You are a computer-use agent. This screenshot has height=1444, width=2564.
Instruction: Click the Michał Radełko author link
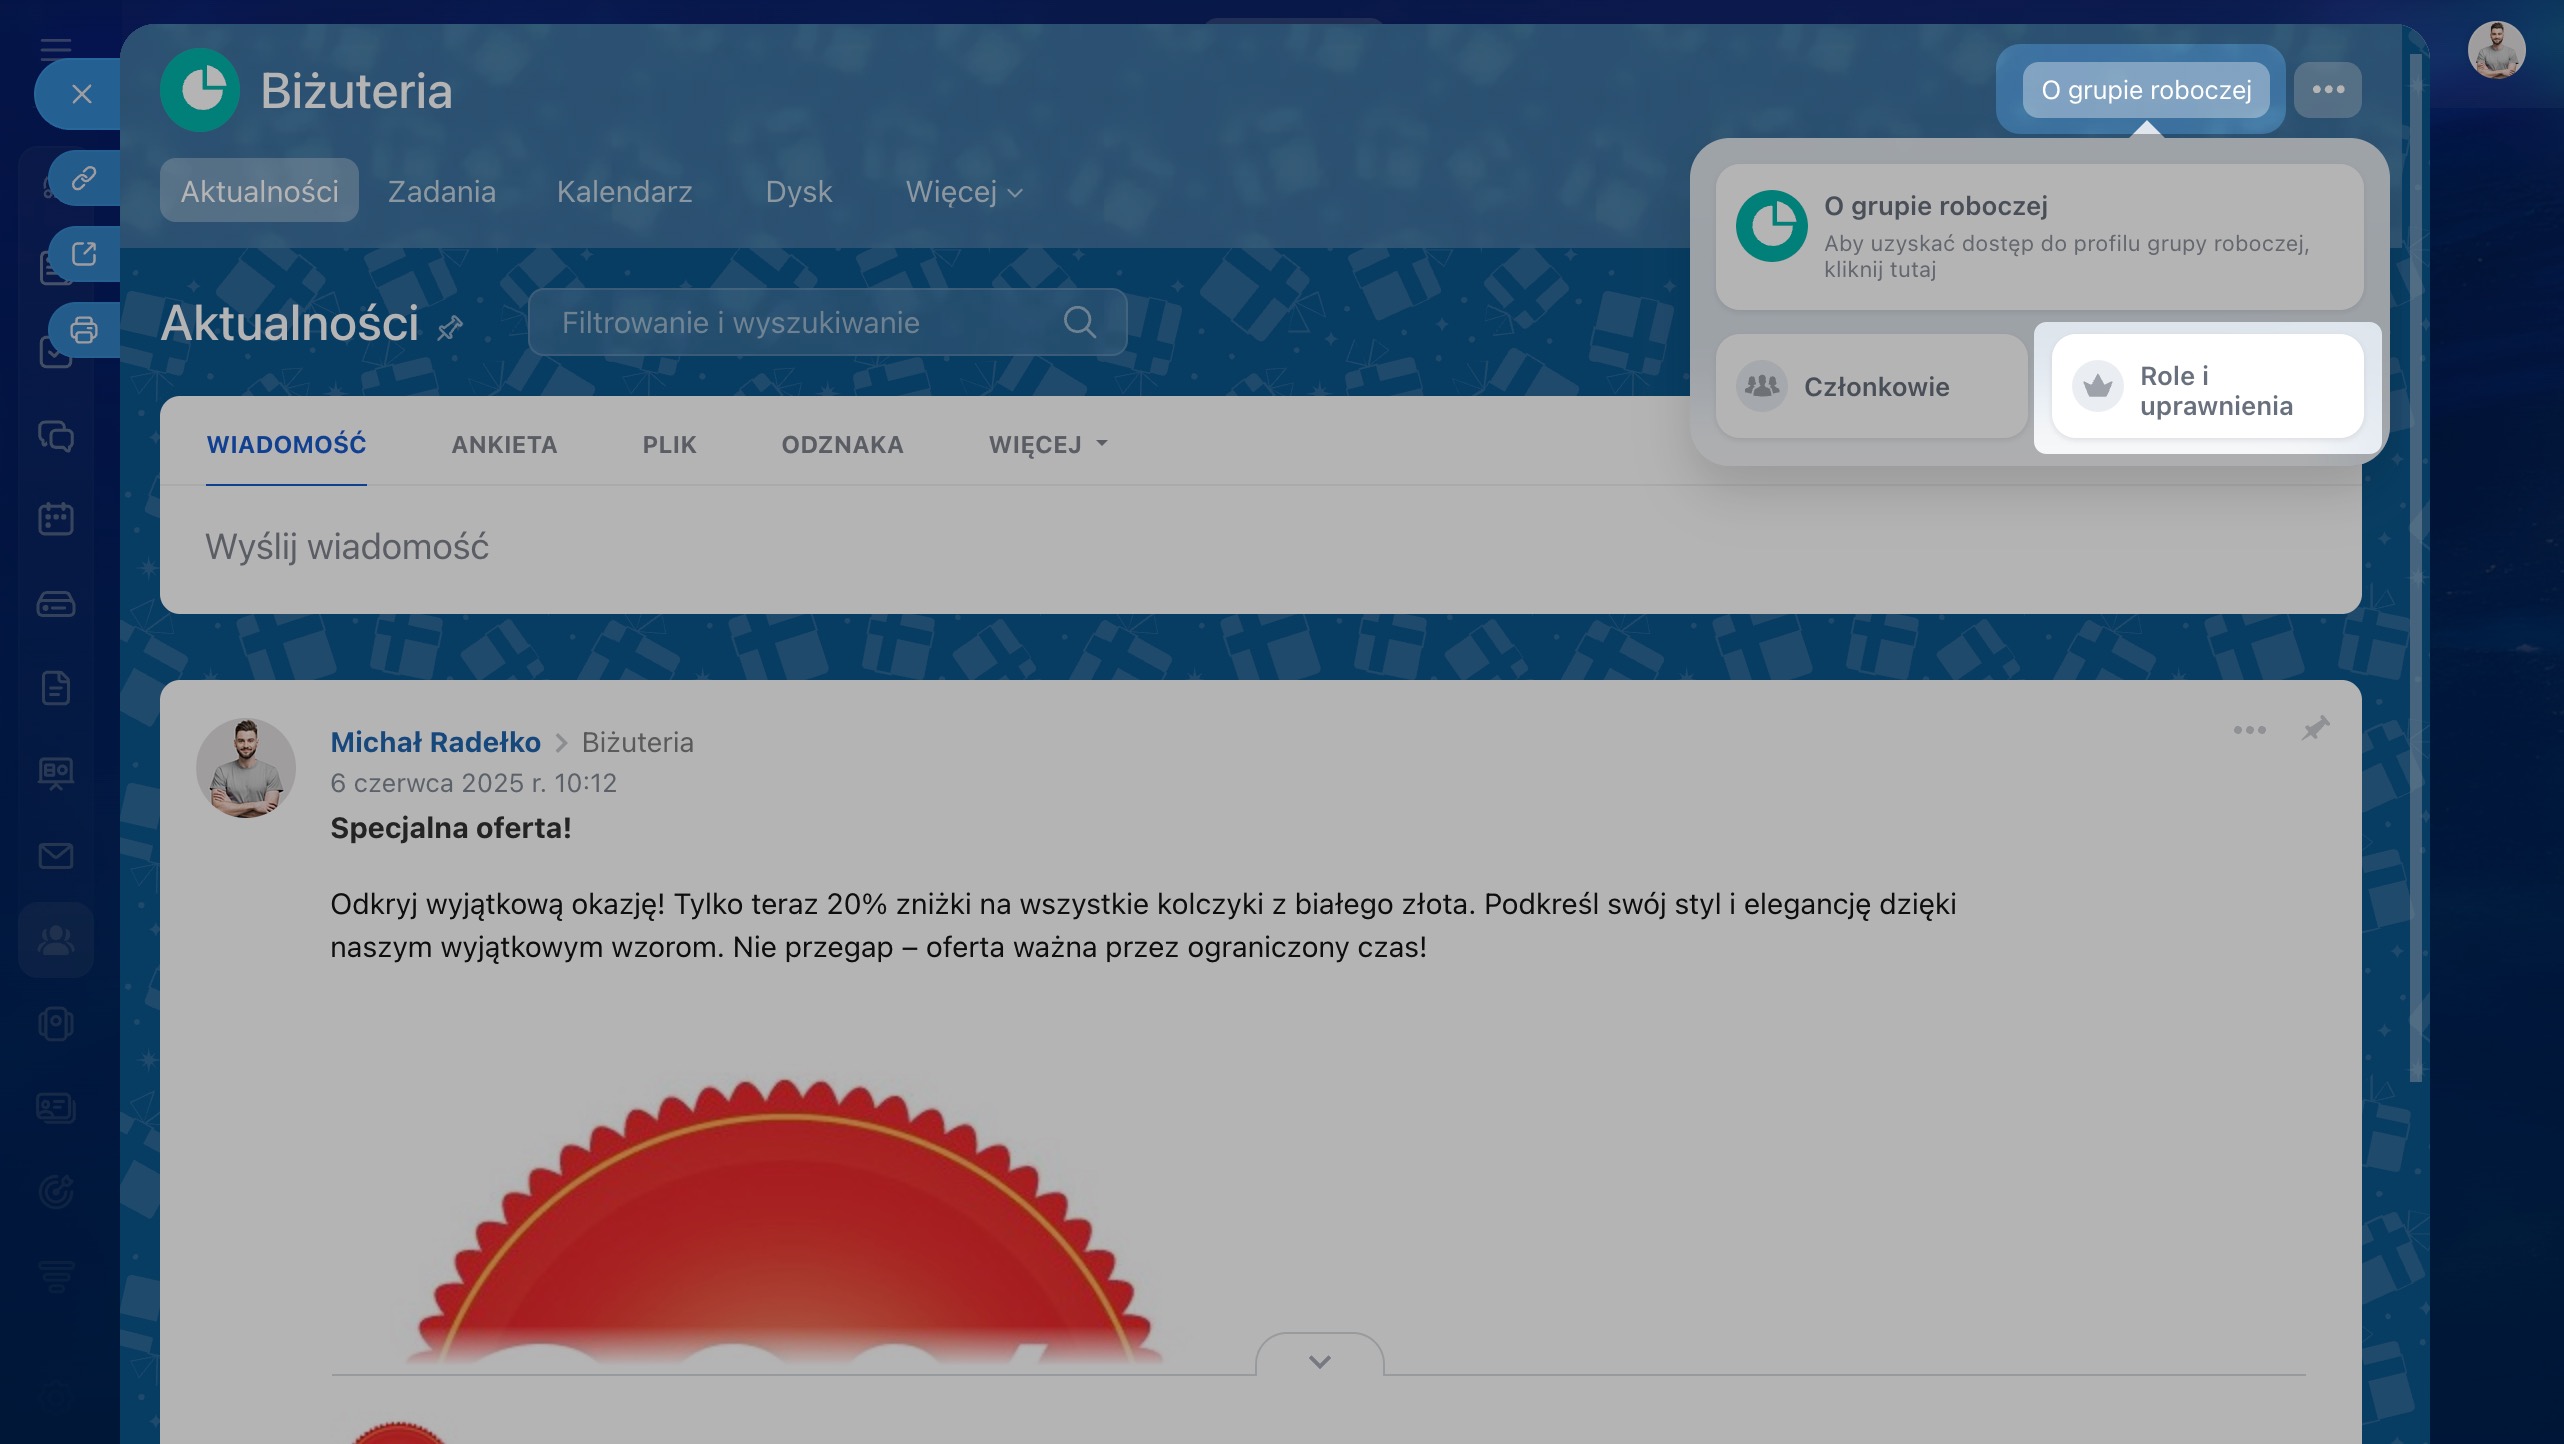tap(435, 742)
